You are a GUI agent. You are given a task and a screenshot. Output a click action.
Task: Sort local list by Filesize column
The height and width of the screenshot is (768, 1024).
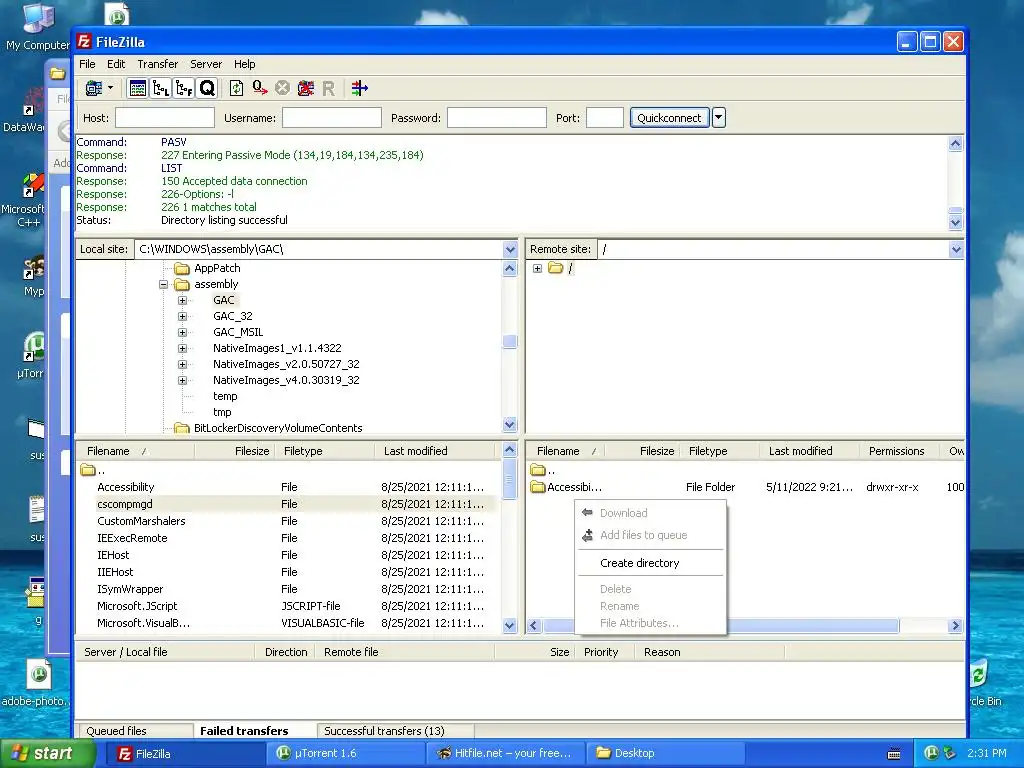click(251, 451)
